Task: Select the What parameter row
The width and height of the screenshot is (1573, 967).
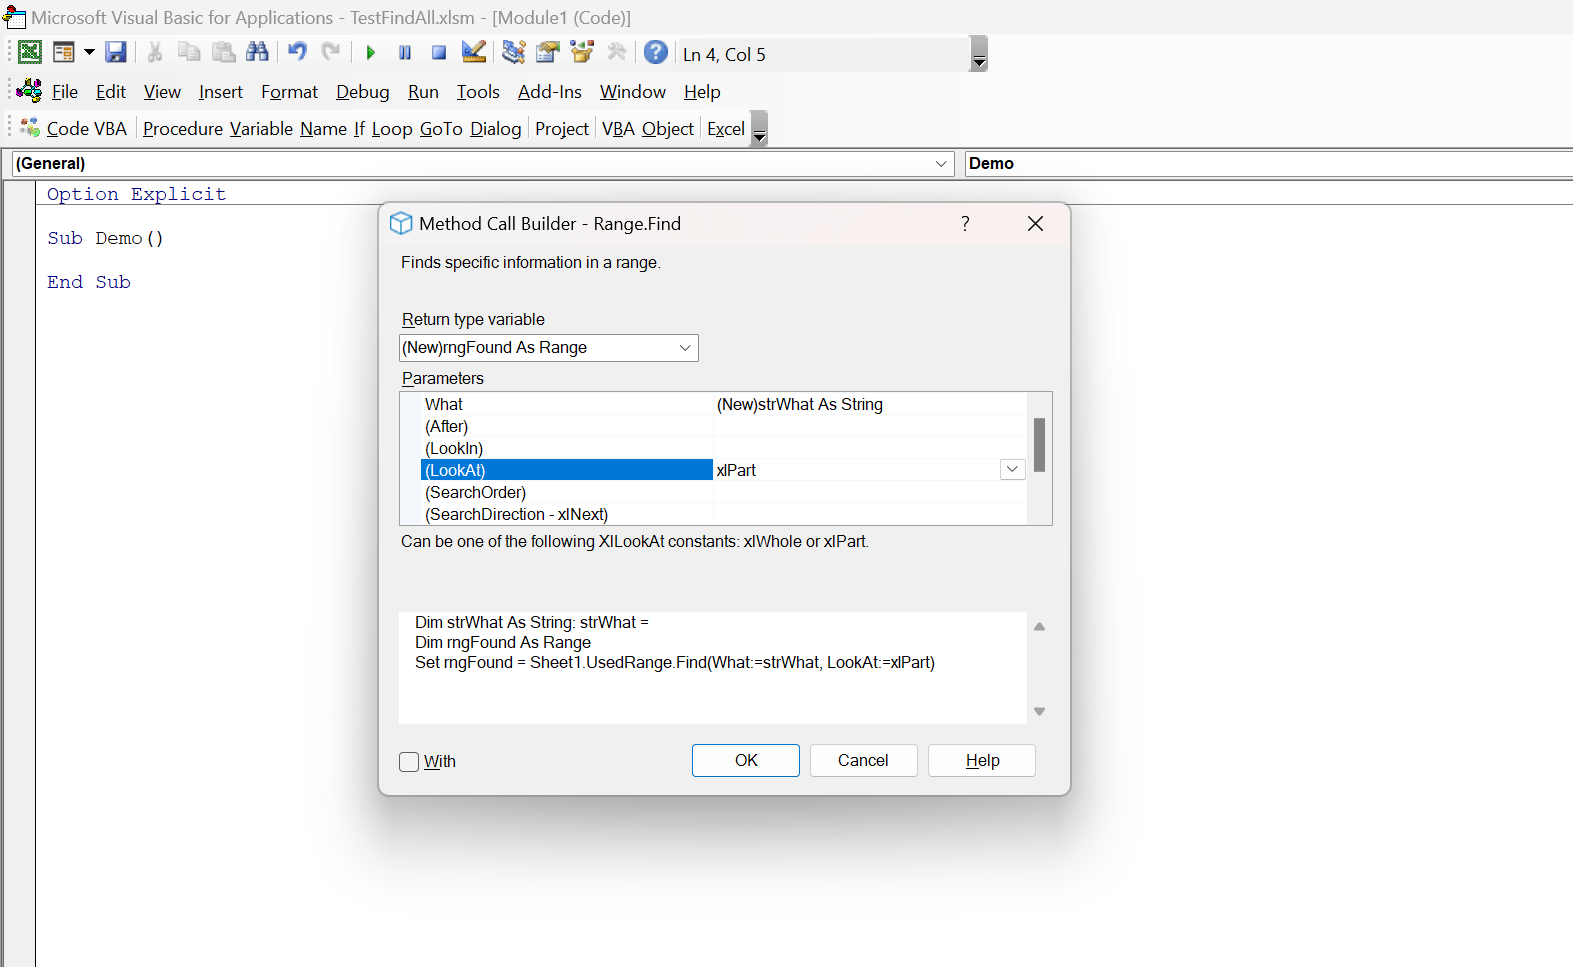Action: click(723, 404)
